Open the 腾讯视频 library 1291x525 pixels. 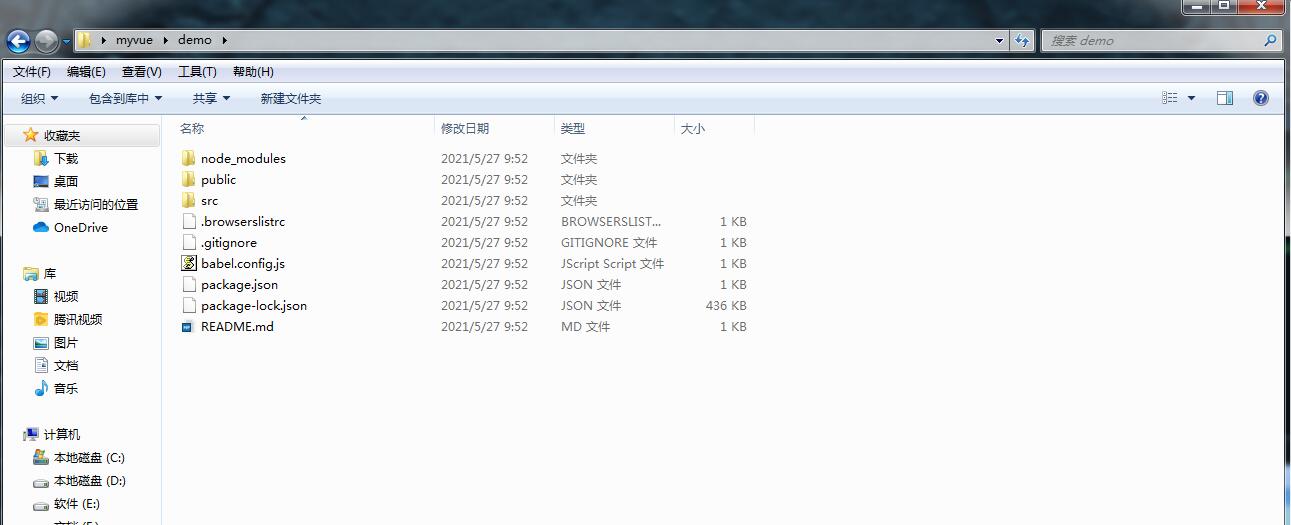78,319
